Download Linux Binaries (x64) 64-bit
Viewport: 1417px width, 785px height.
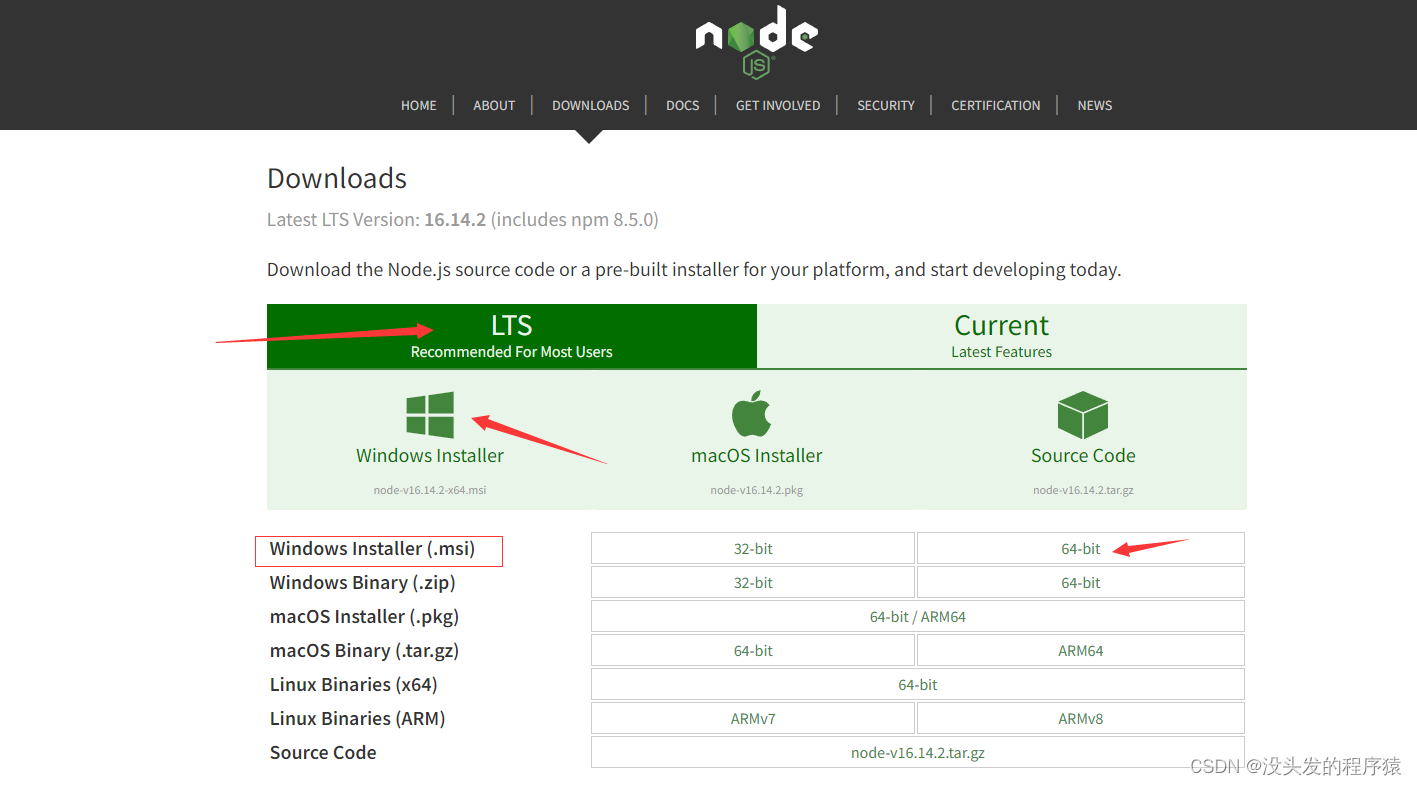918,684
